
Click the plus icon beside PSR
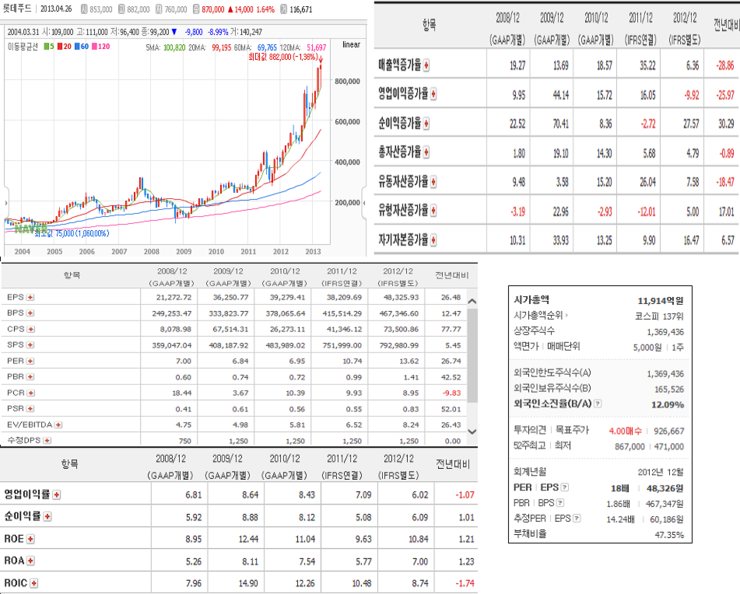pyautogui.click(x=30, y=409)
